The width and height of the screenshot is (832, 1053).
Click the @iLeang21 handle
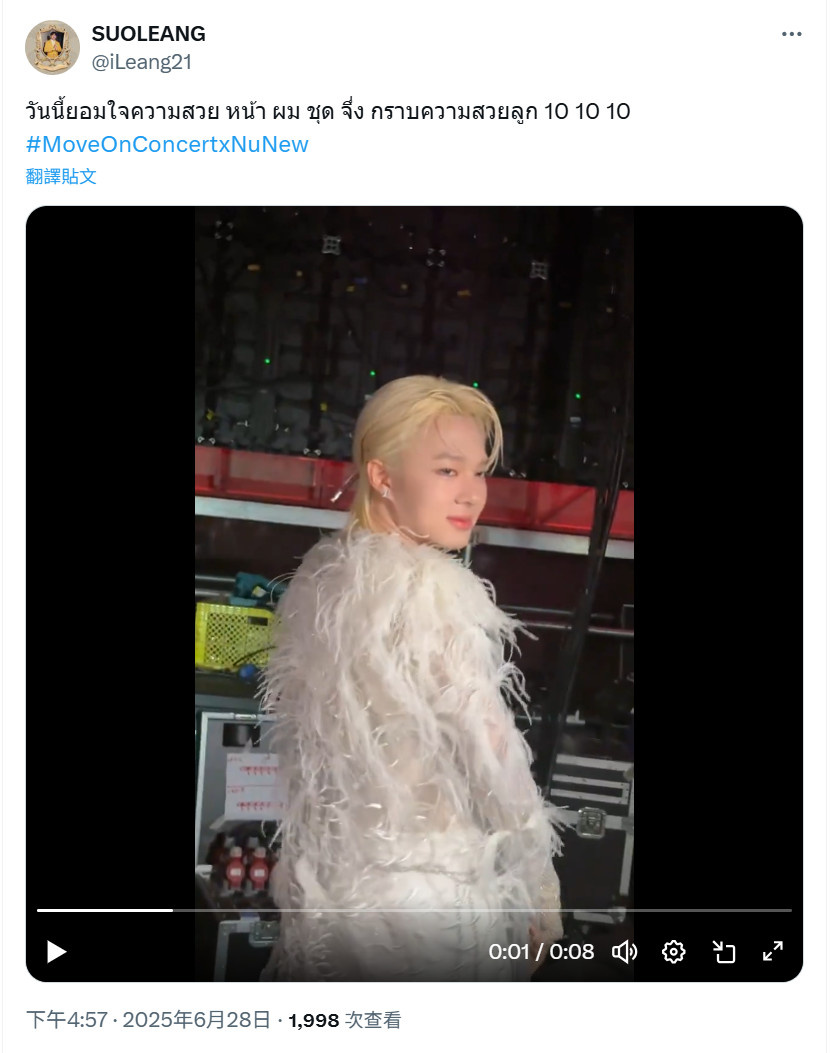[142, 62]
